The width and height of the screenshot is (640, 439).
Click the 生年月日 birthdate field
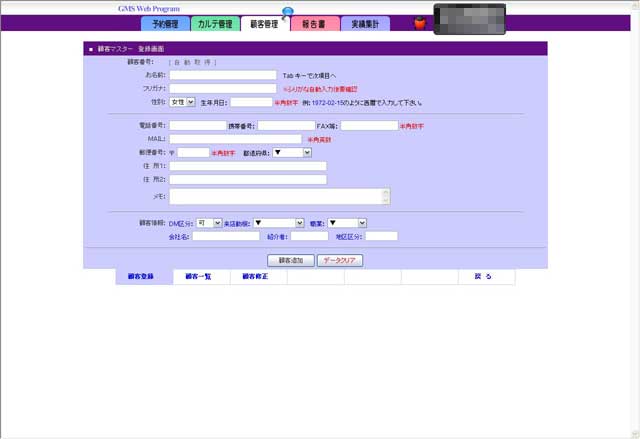coord(251,102)
